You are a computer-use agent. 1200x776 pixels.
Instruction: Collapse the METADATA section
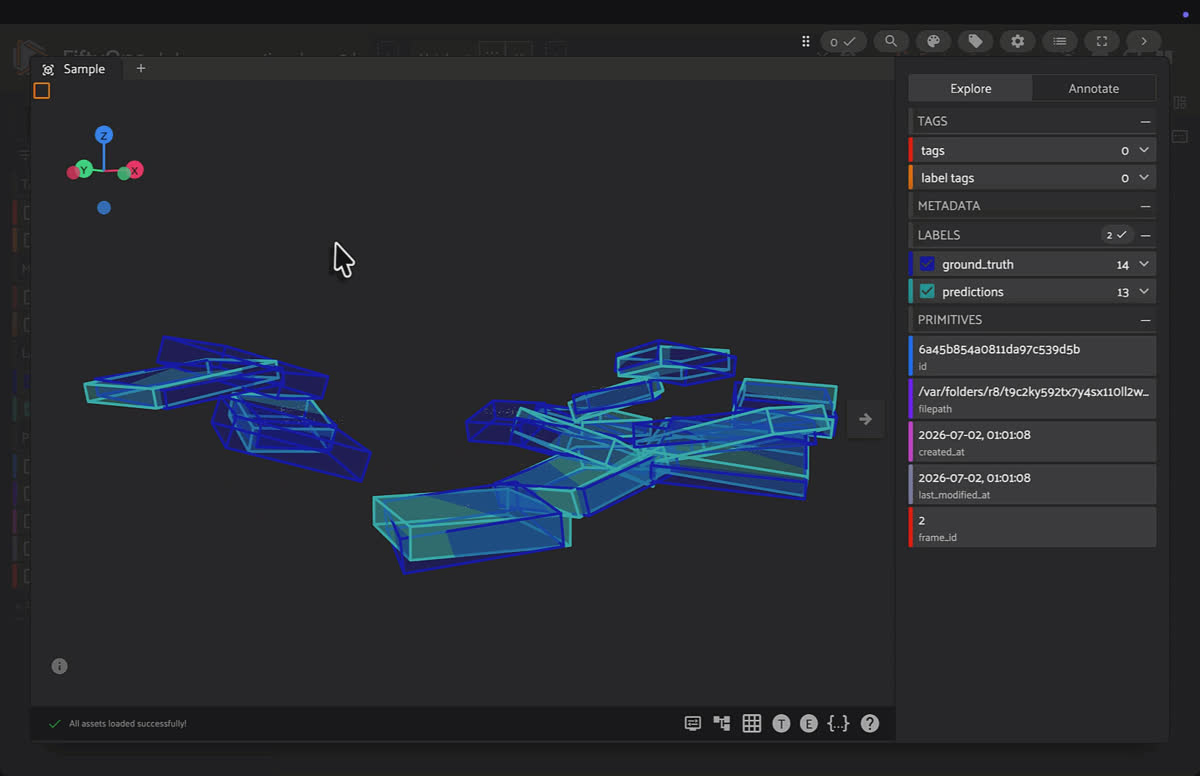point(1145,206)
